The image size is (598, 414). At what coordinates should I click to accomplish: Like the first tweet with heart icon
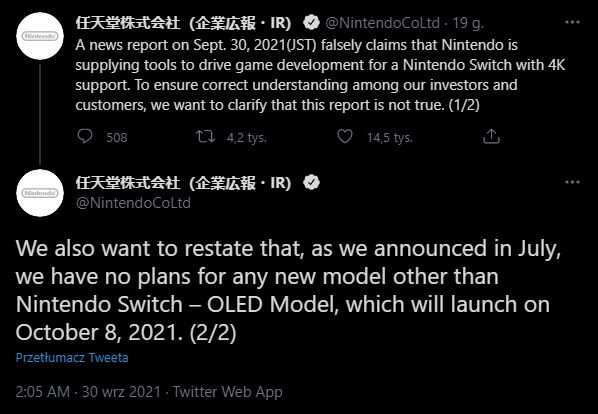pos(345,136)
